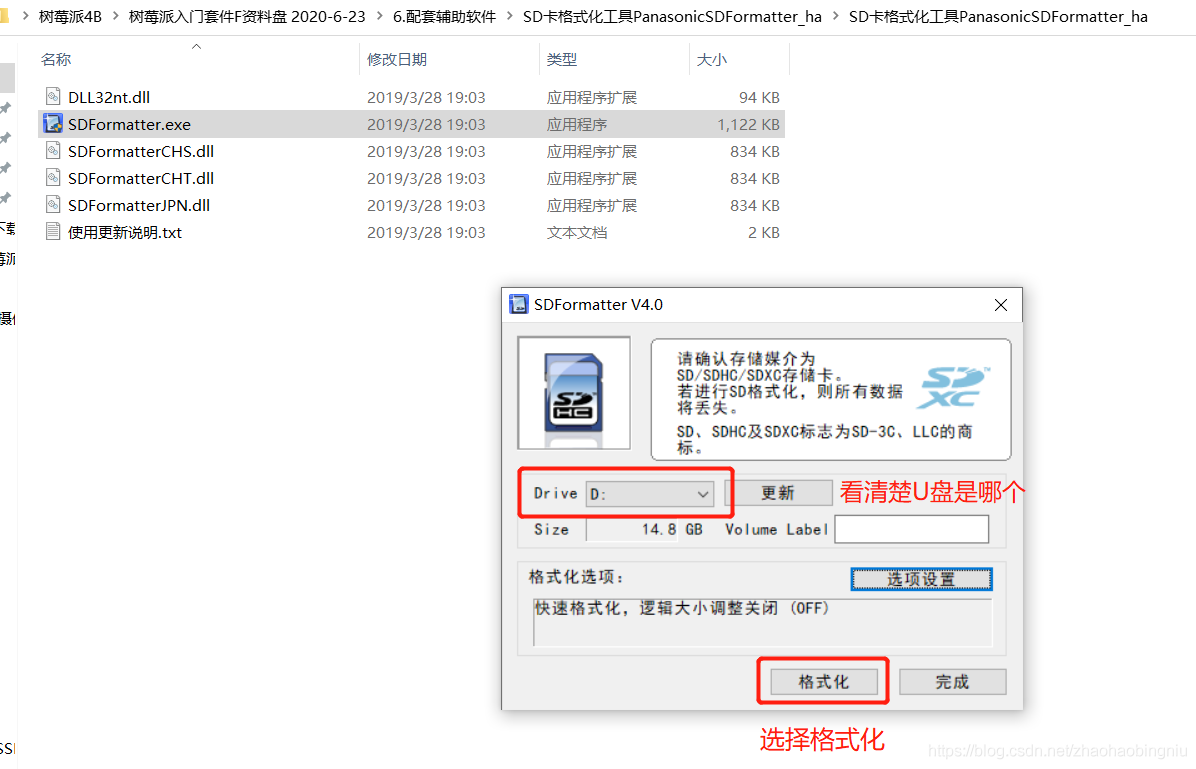Click the 应用程序 type cell
Image resolution: width=1196 pixels, height=769 pixels.
point(577,124)
